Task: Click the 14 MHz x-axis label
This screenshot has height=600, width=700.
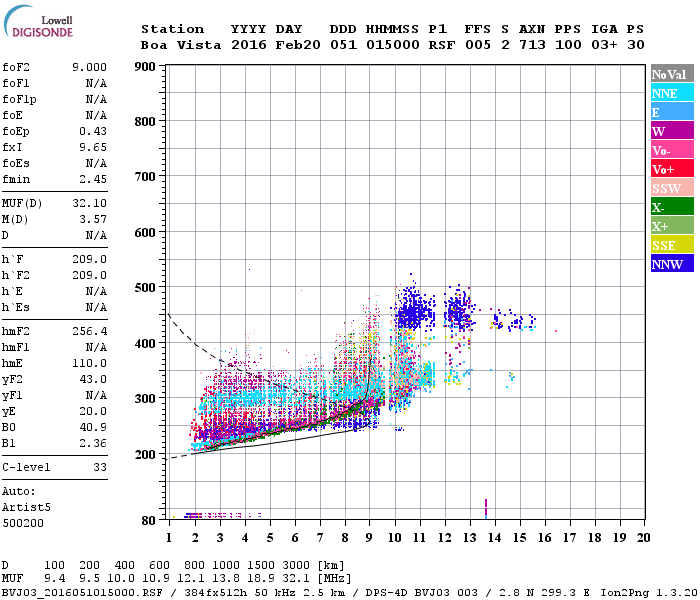Action: click(x=494, y=538)
